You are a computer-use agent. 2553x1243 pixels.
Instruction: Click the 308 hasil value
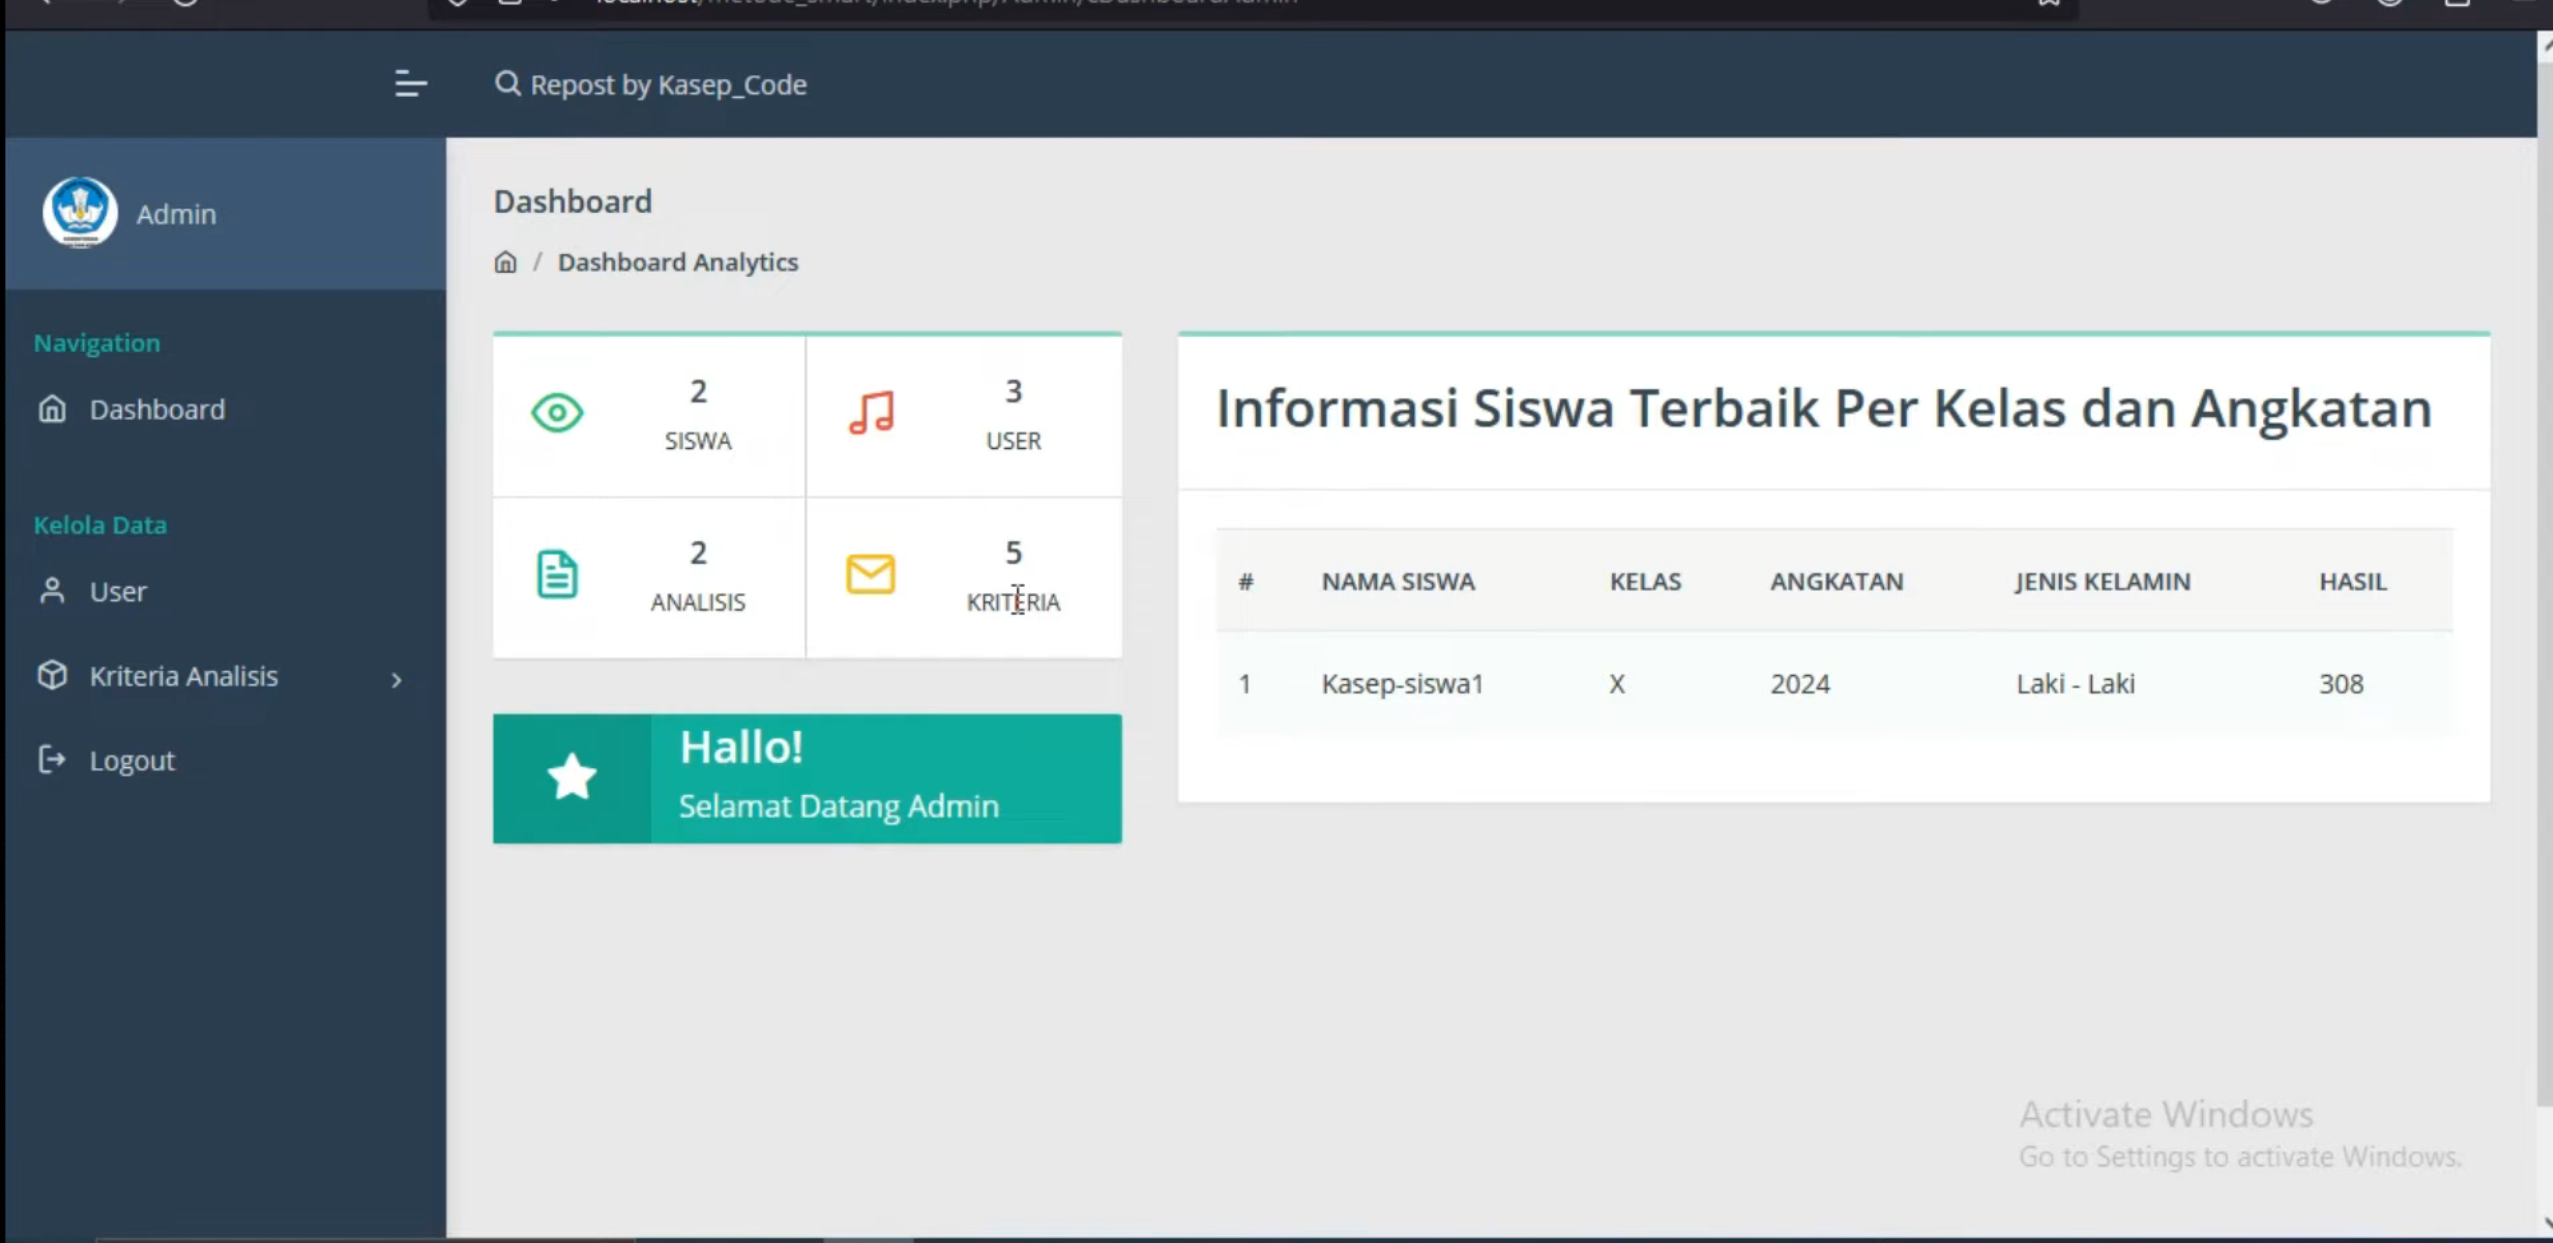pos(2341,684)
